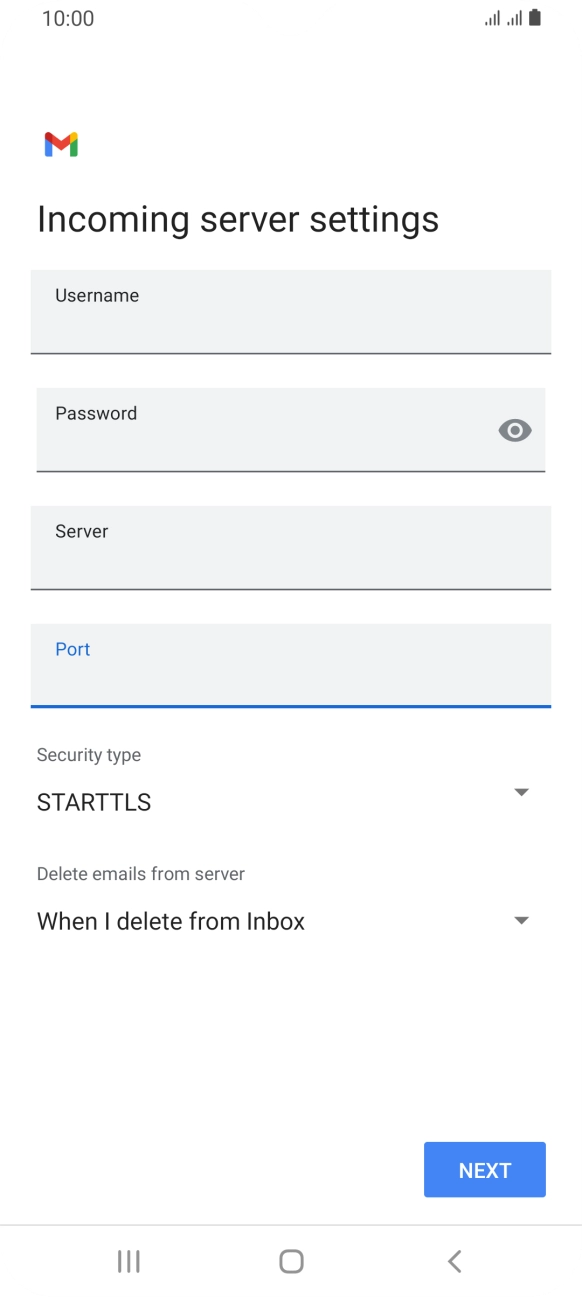This screenshot has height=1297, width=582.
Task: Hide the password using the eye toggle
Action: tap(514, 430)
